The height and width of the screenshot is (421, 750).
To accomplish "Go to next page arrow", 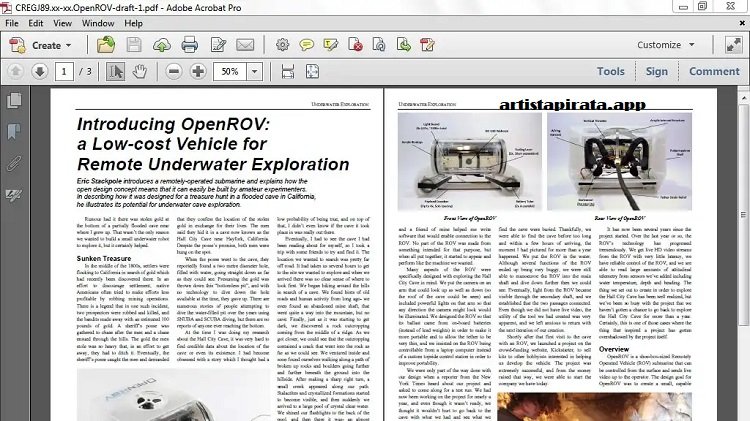I will (x=40, y=72).
